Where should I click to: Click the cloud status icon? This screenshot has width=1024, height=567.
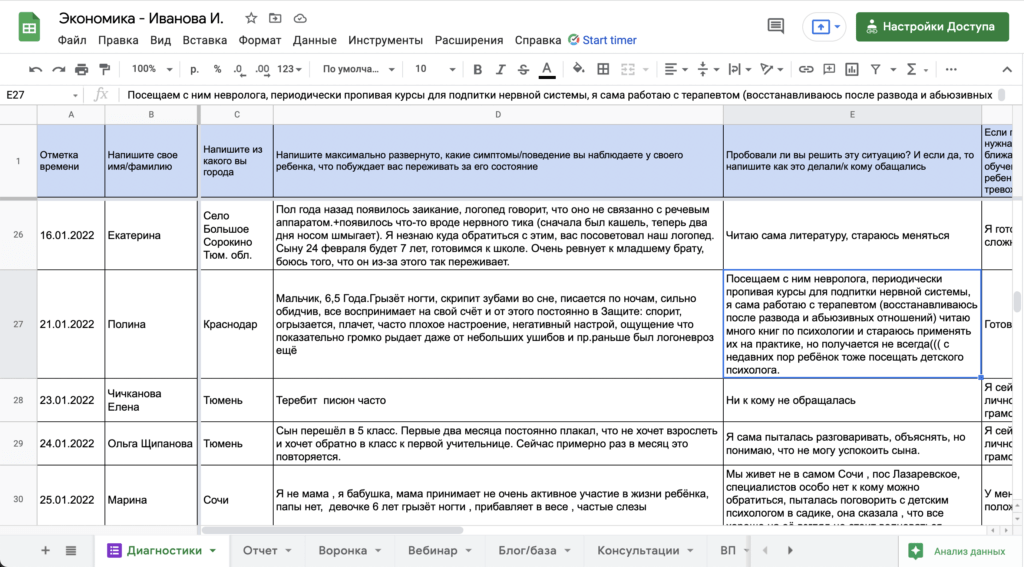click(x=300, y=18)
